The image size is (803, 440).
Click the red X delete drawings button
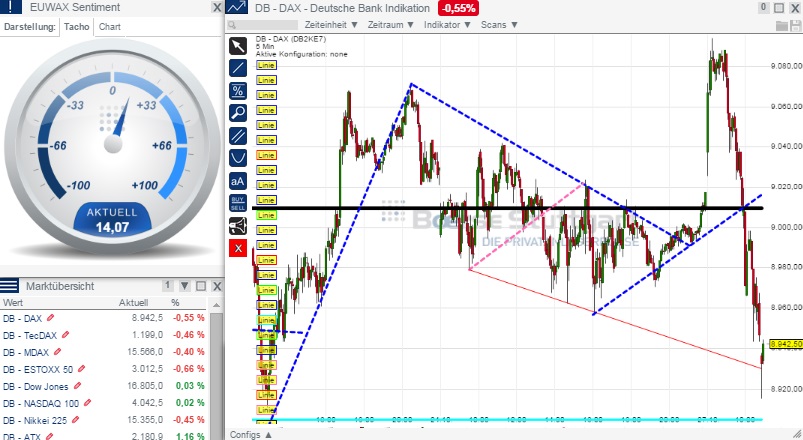238,248
